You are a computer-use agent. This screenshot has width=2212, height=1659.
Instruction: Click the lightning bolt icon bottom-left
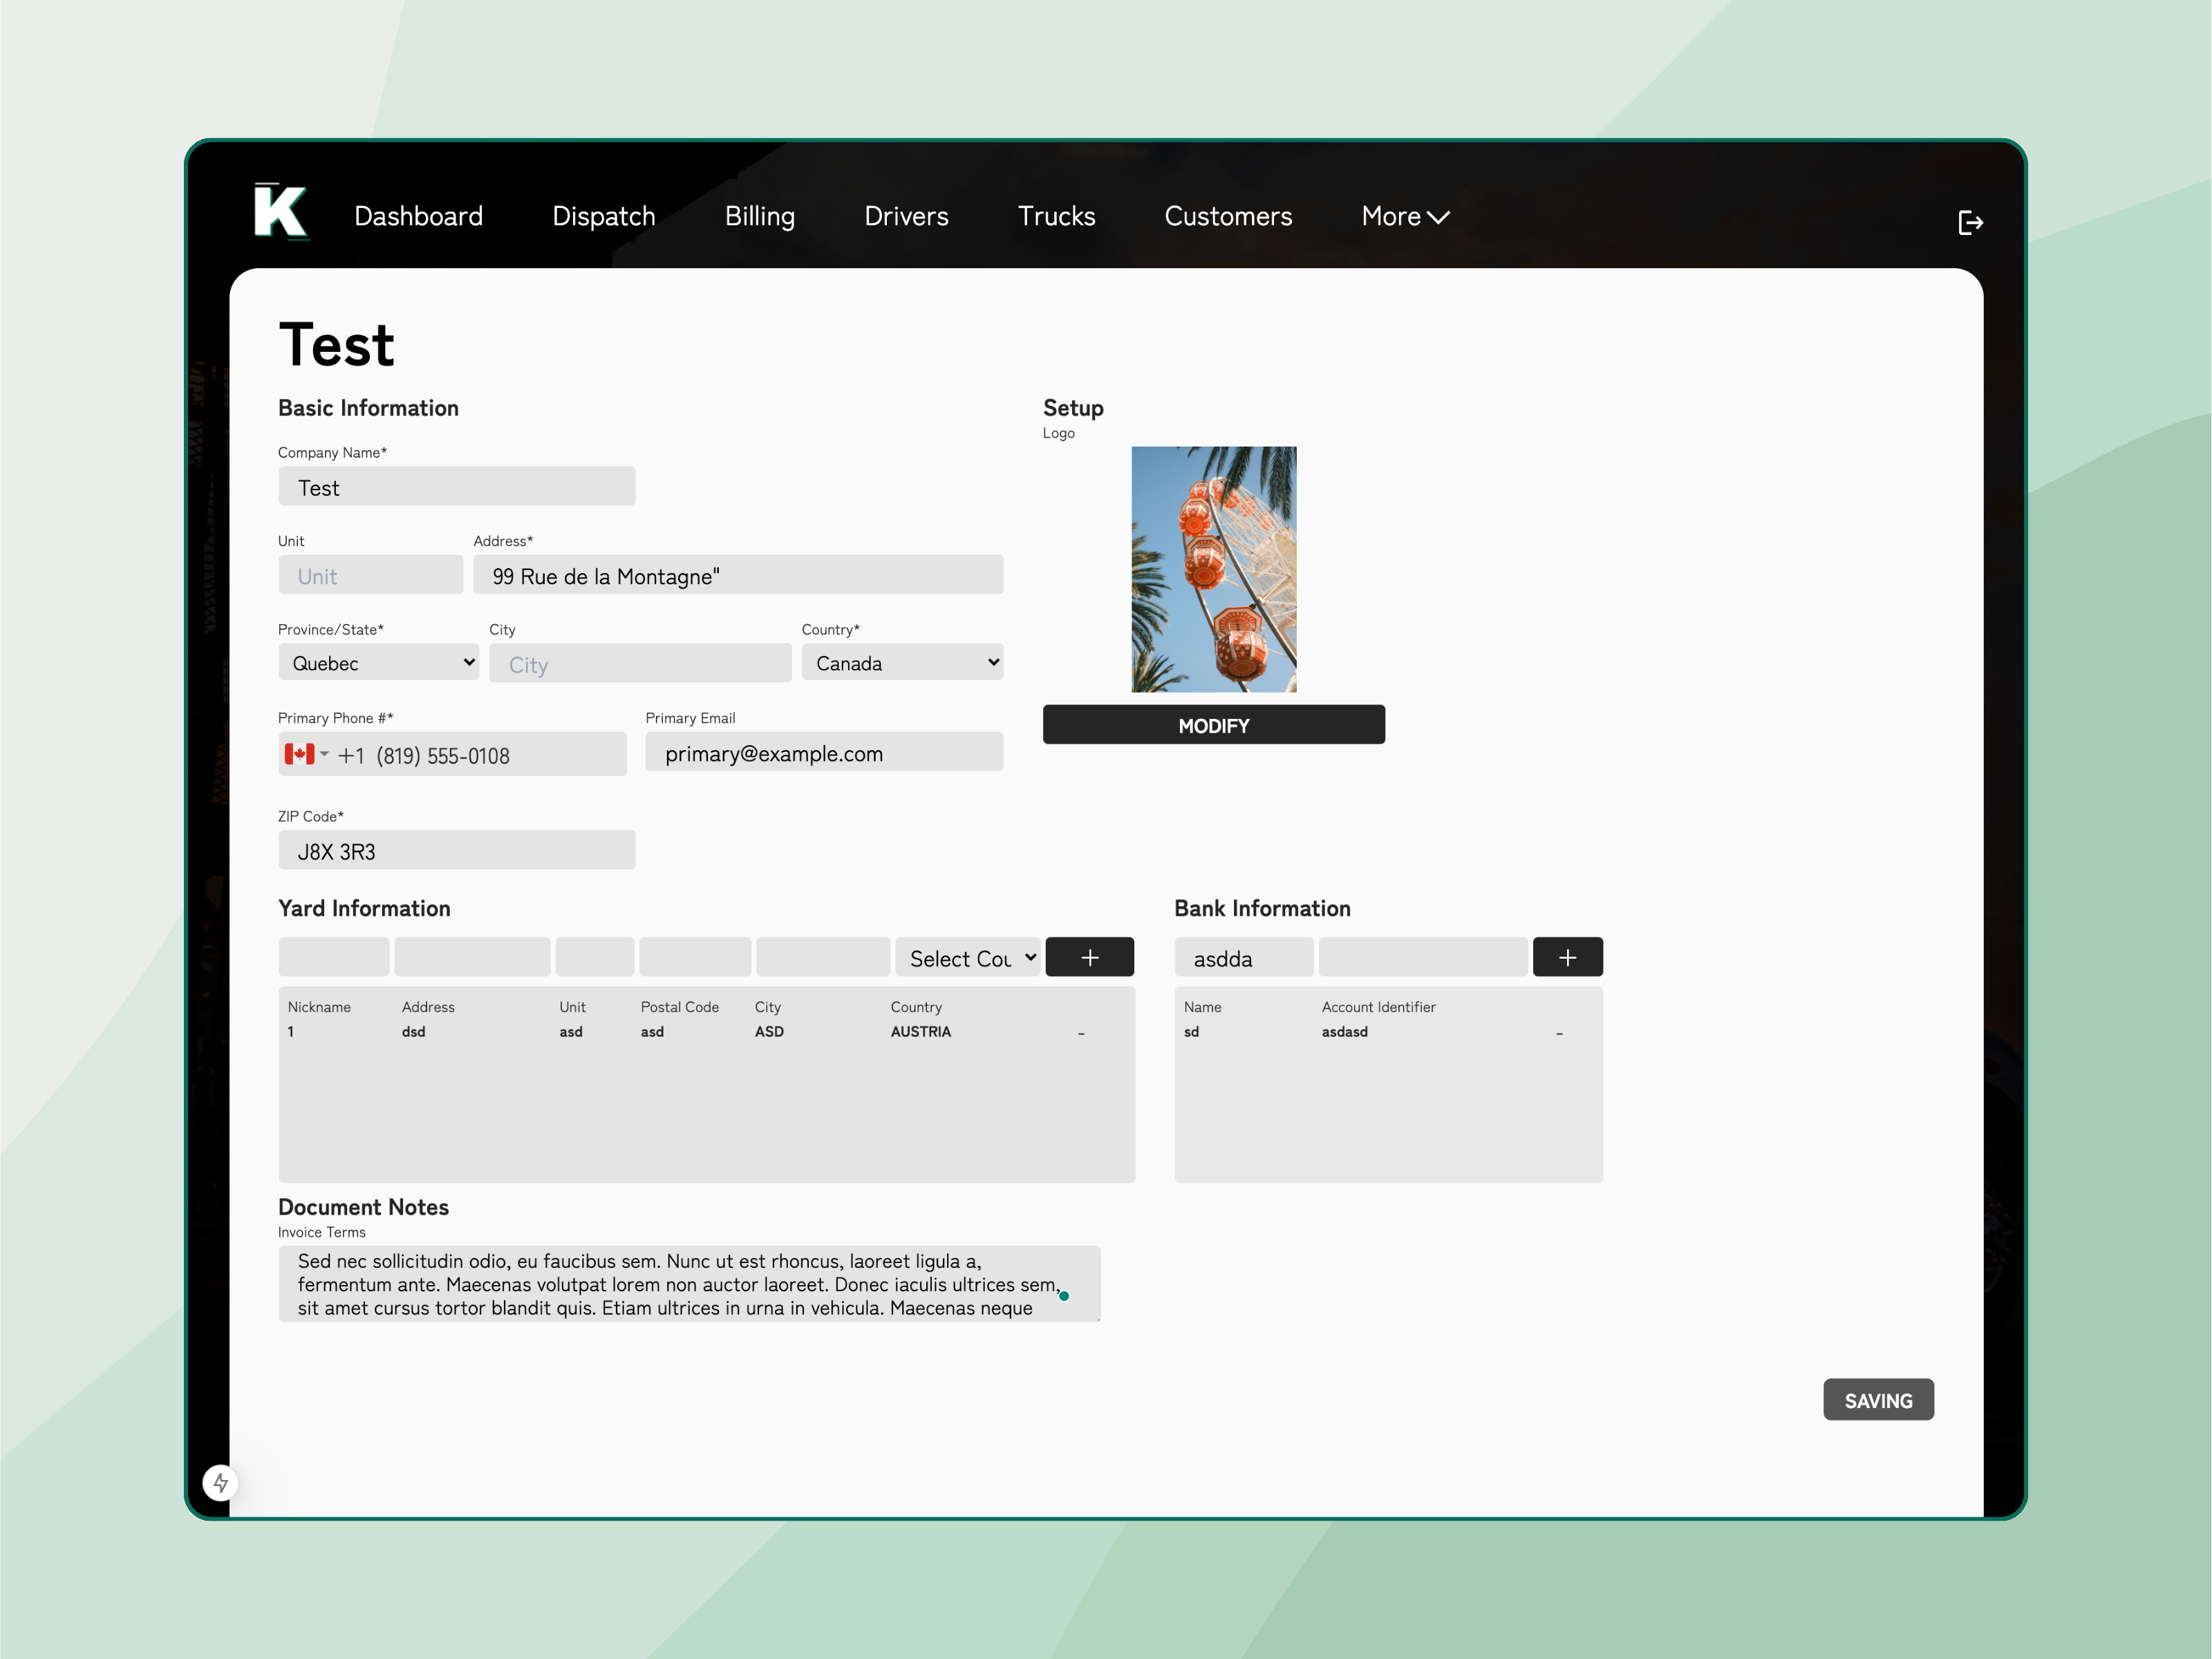(221, 1482)
